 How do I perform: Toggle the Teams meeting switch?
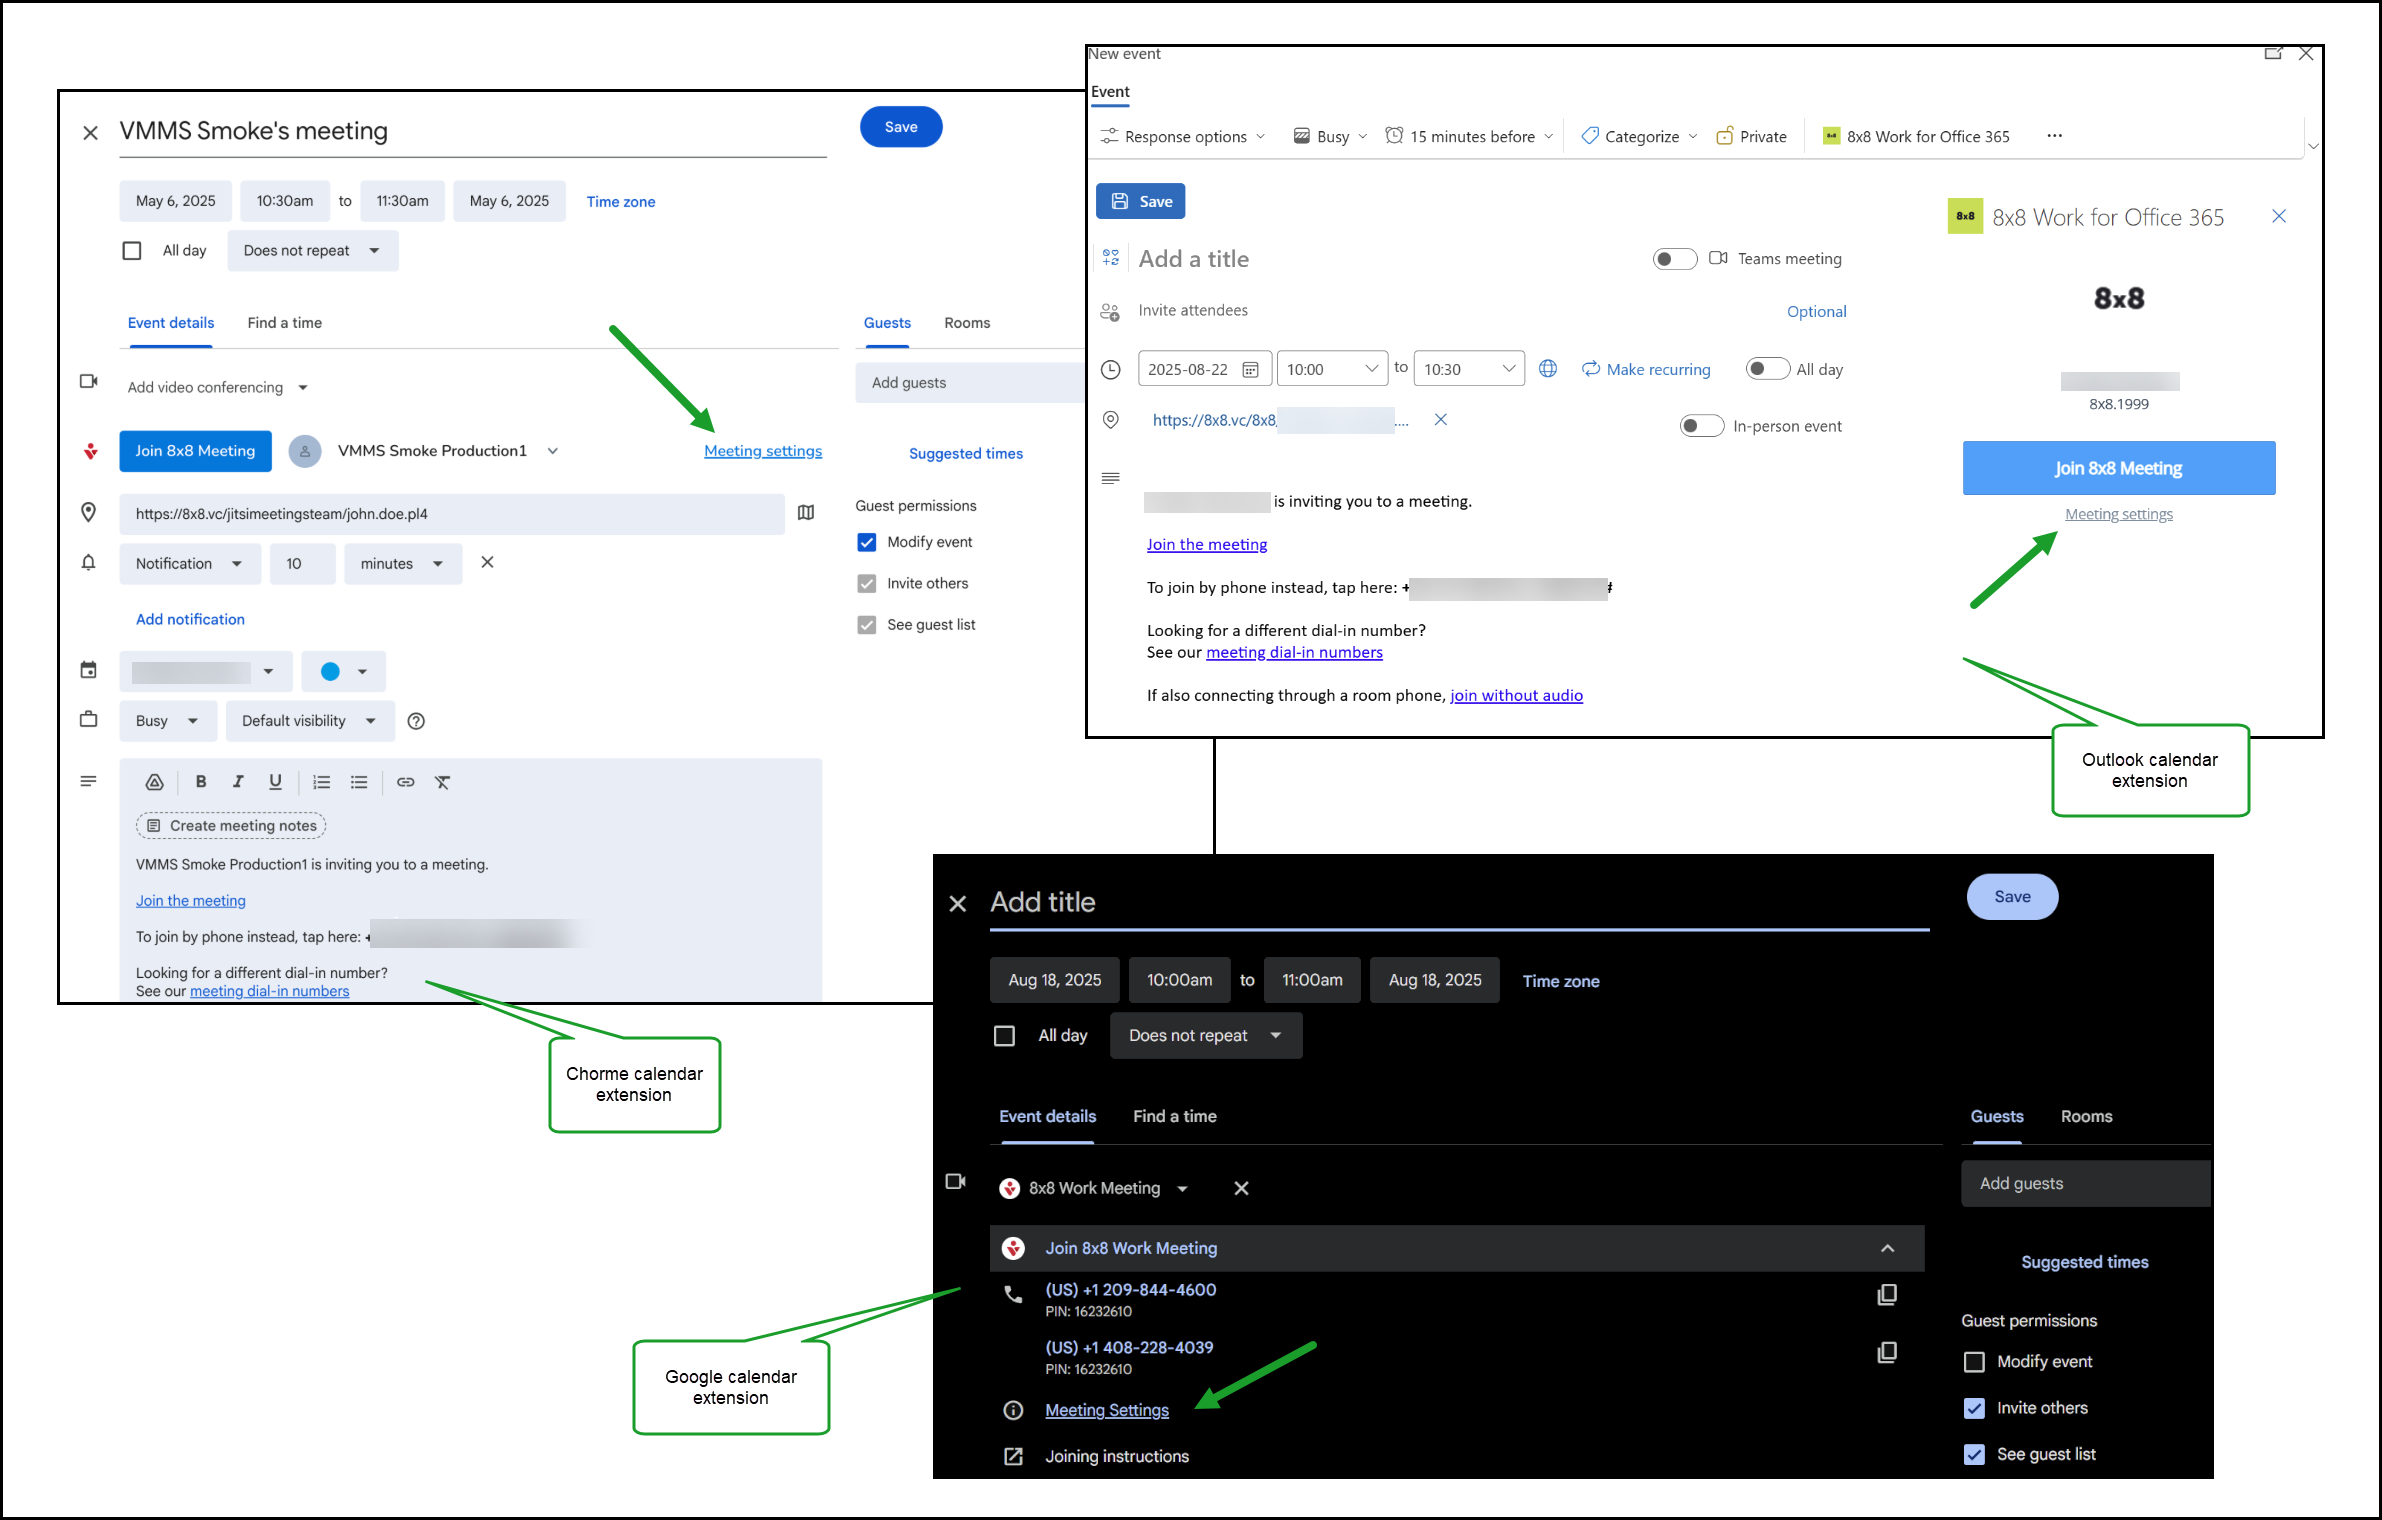tap(1675, 259)
